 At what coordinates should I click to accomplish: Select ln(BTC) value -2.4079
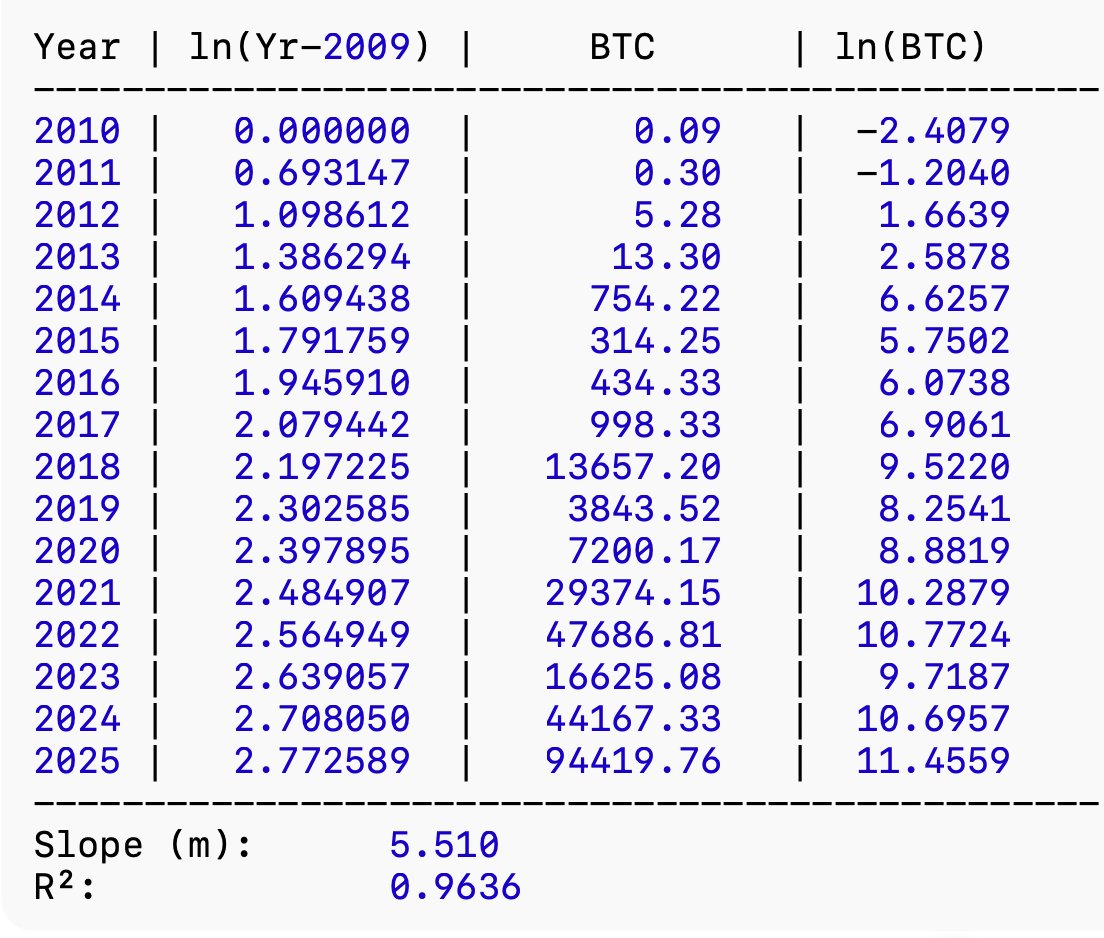pyautogui.click(x=934, y=131)
